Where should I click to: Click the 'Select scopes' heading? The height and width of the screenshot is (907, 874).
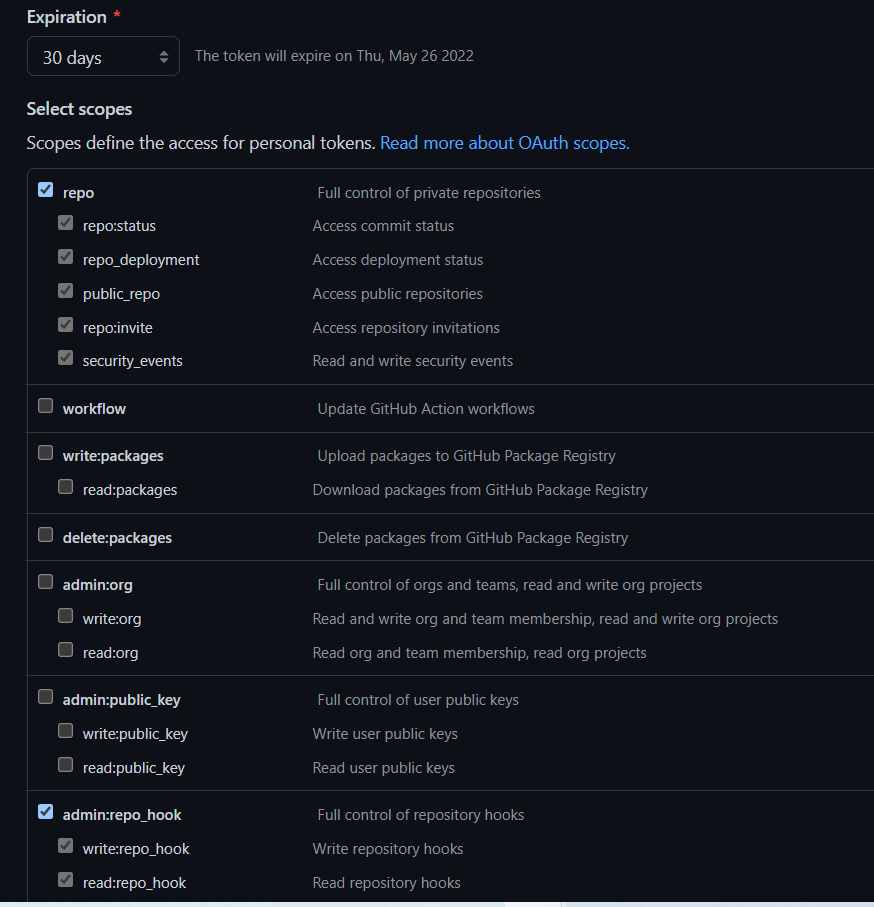(79, 109)
